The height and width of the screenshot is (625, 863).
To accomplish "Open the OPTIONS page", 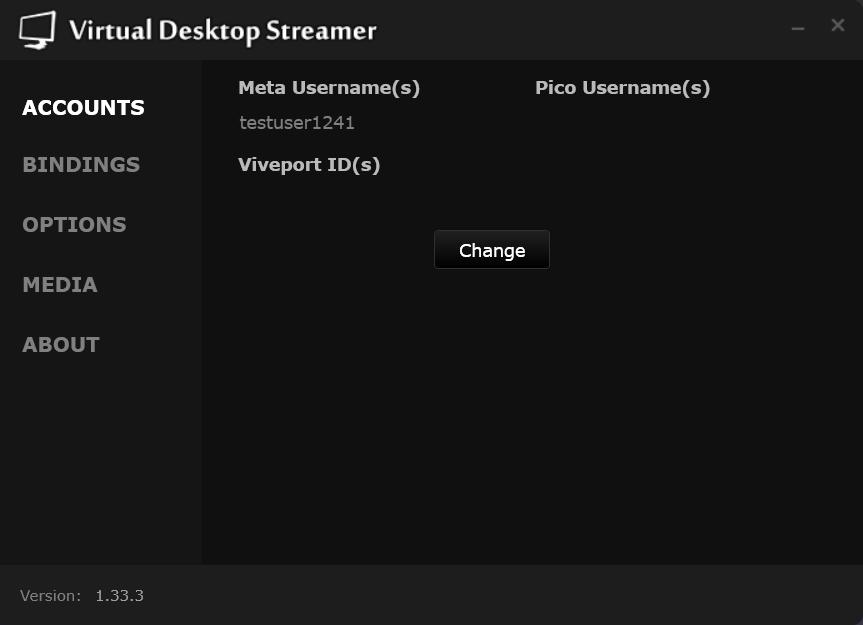I will 74,225.
